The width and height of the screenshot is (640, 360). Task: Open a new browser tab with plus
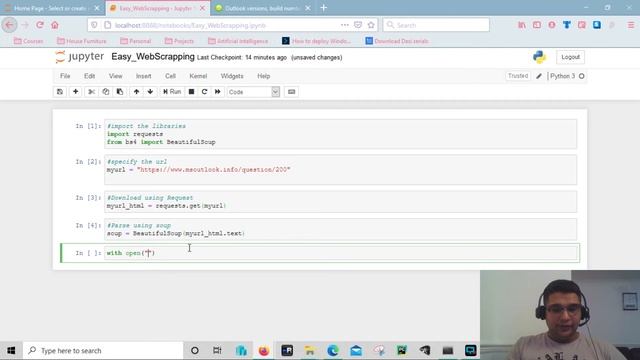coord(324,8)
